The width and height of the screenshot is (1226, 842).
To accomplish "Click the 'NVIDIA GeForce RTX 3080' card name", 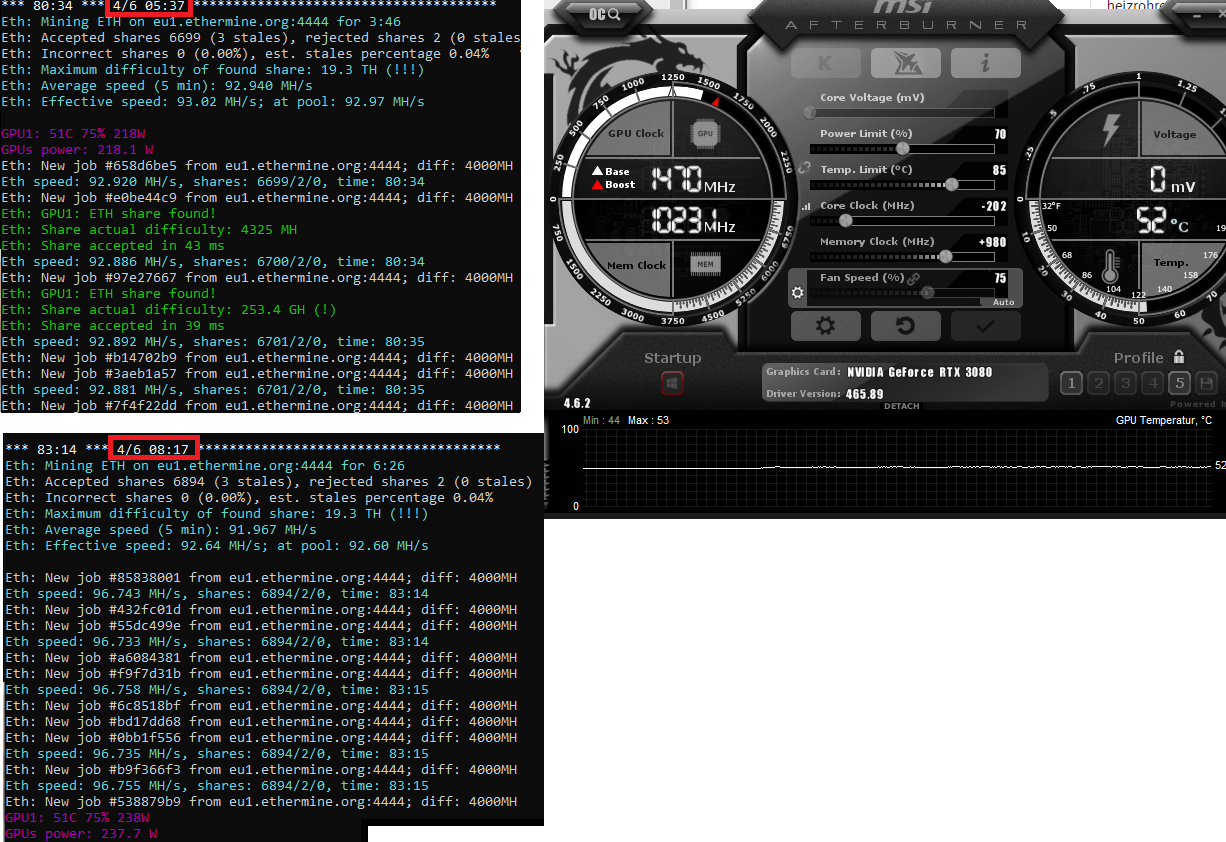I will 919,372.
